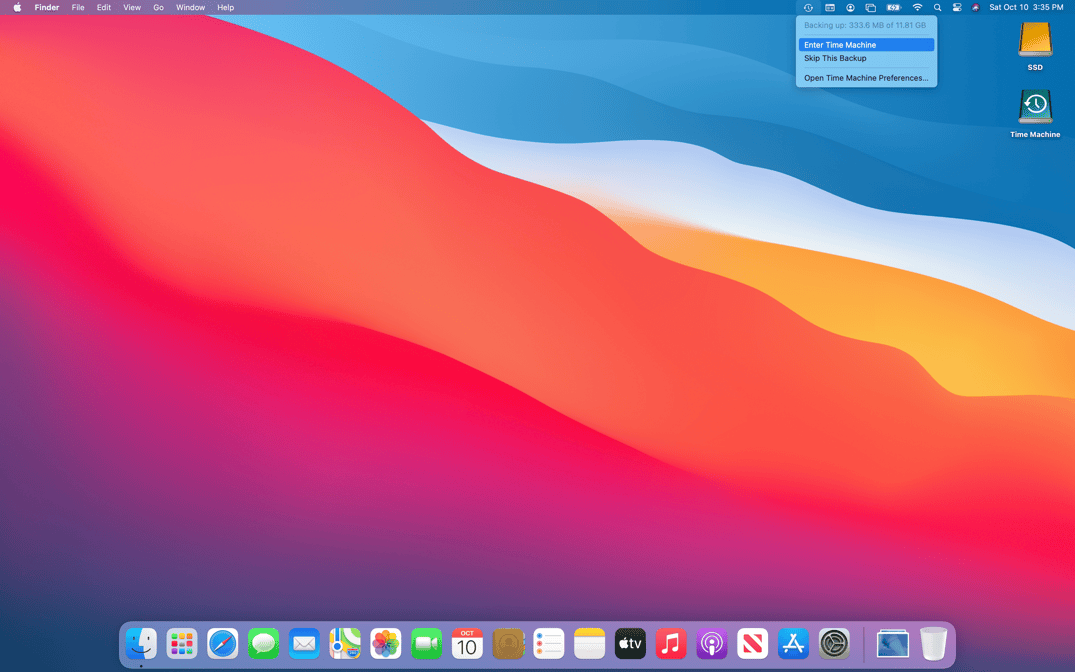1075x672 pixels.
Task: Launch FaceTime from the Dock
Action: click(x=426, y=644)
